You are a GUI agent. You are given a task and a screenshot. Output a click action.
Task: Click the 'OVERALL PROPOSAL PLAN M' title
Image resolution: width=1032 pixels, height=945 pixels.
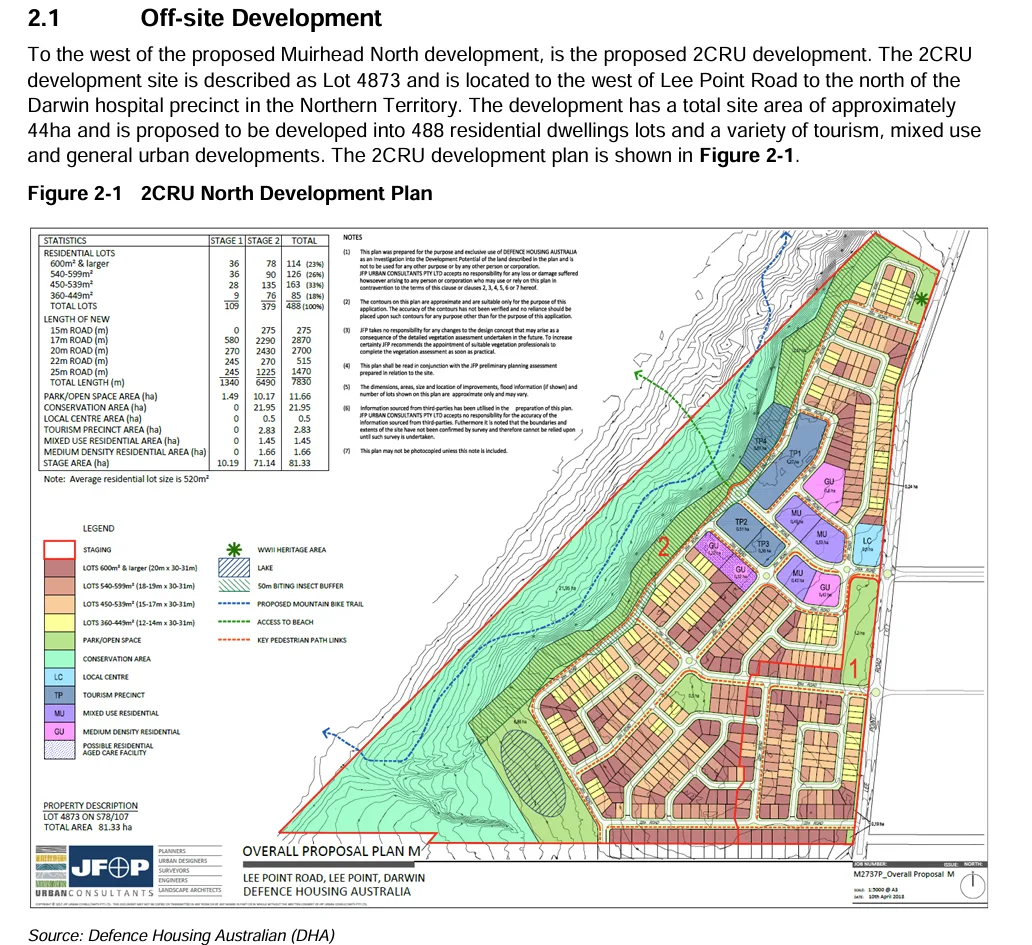(332, 852)
